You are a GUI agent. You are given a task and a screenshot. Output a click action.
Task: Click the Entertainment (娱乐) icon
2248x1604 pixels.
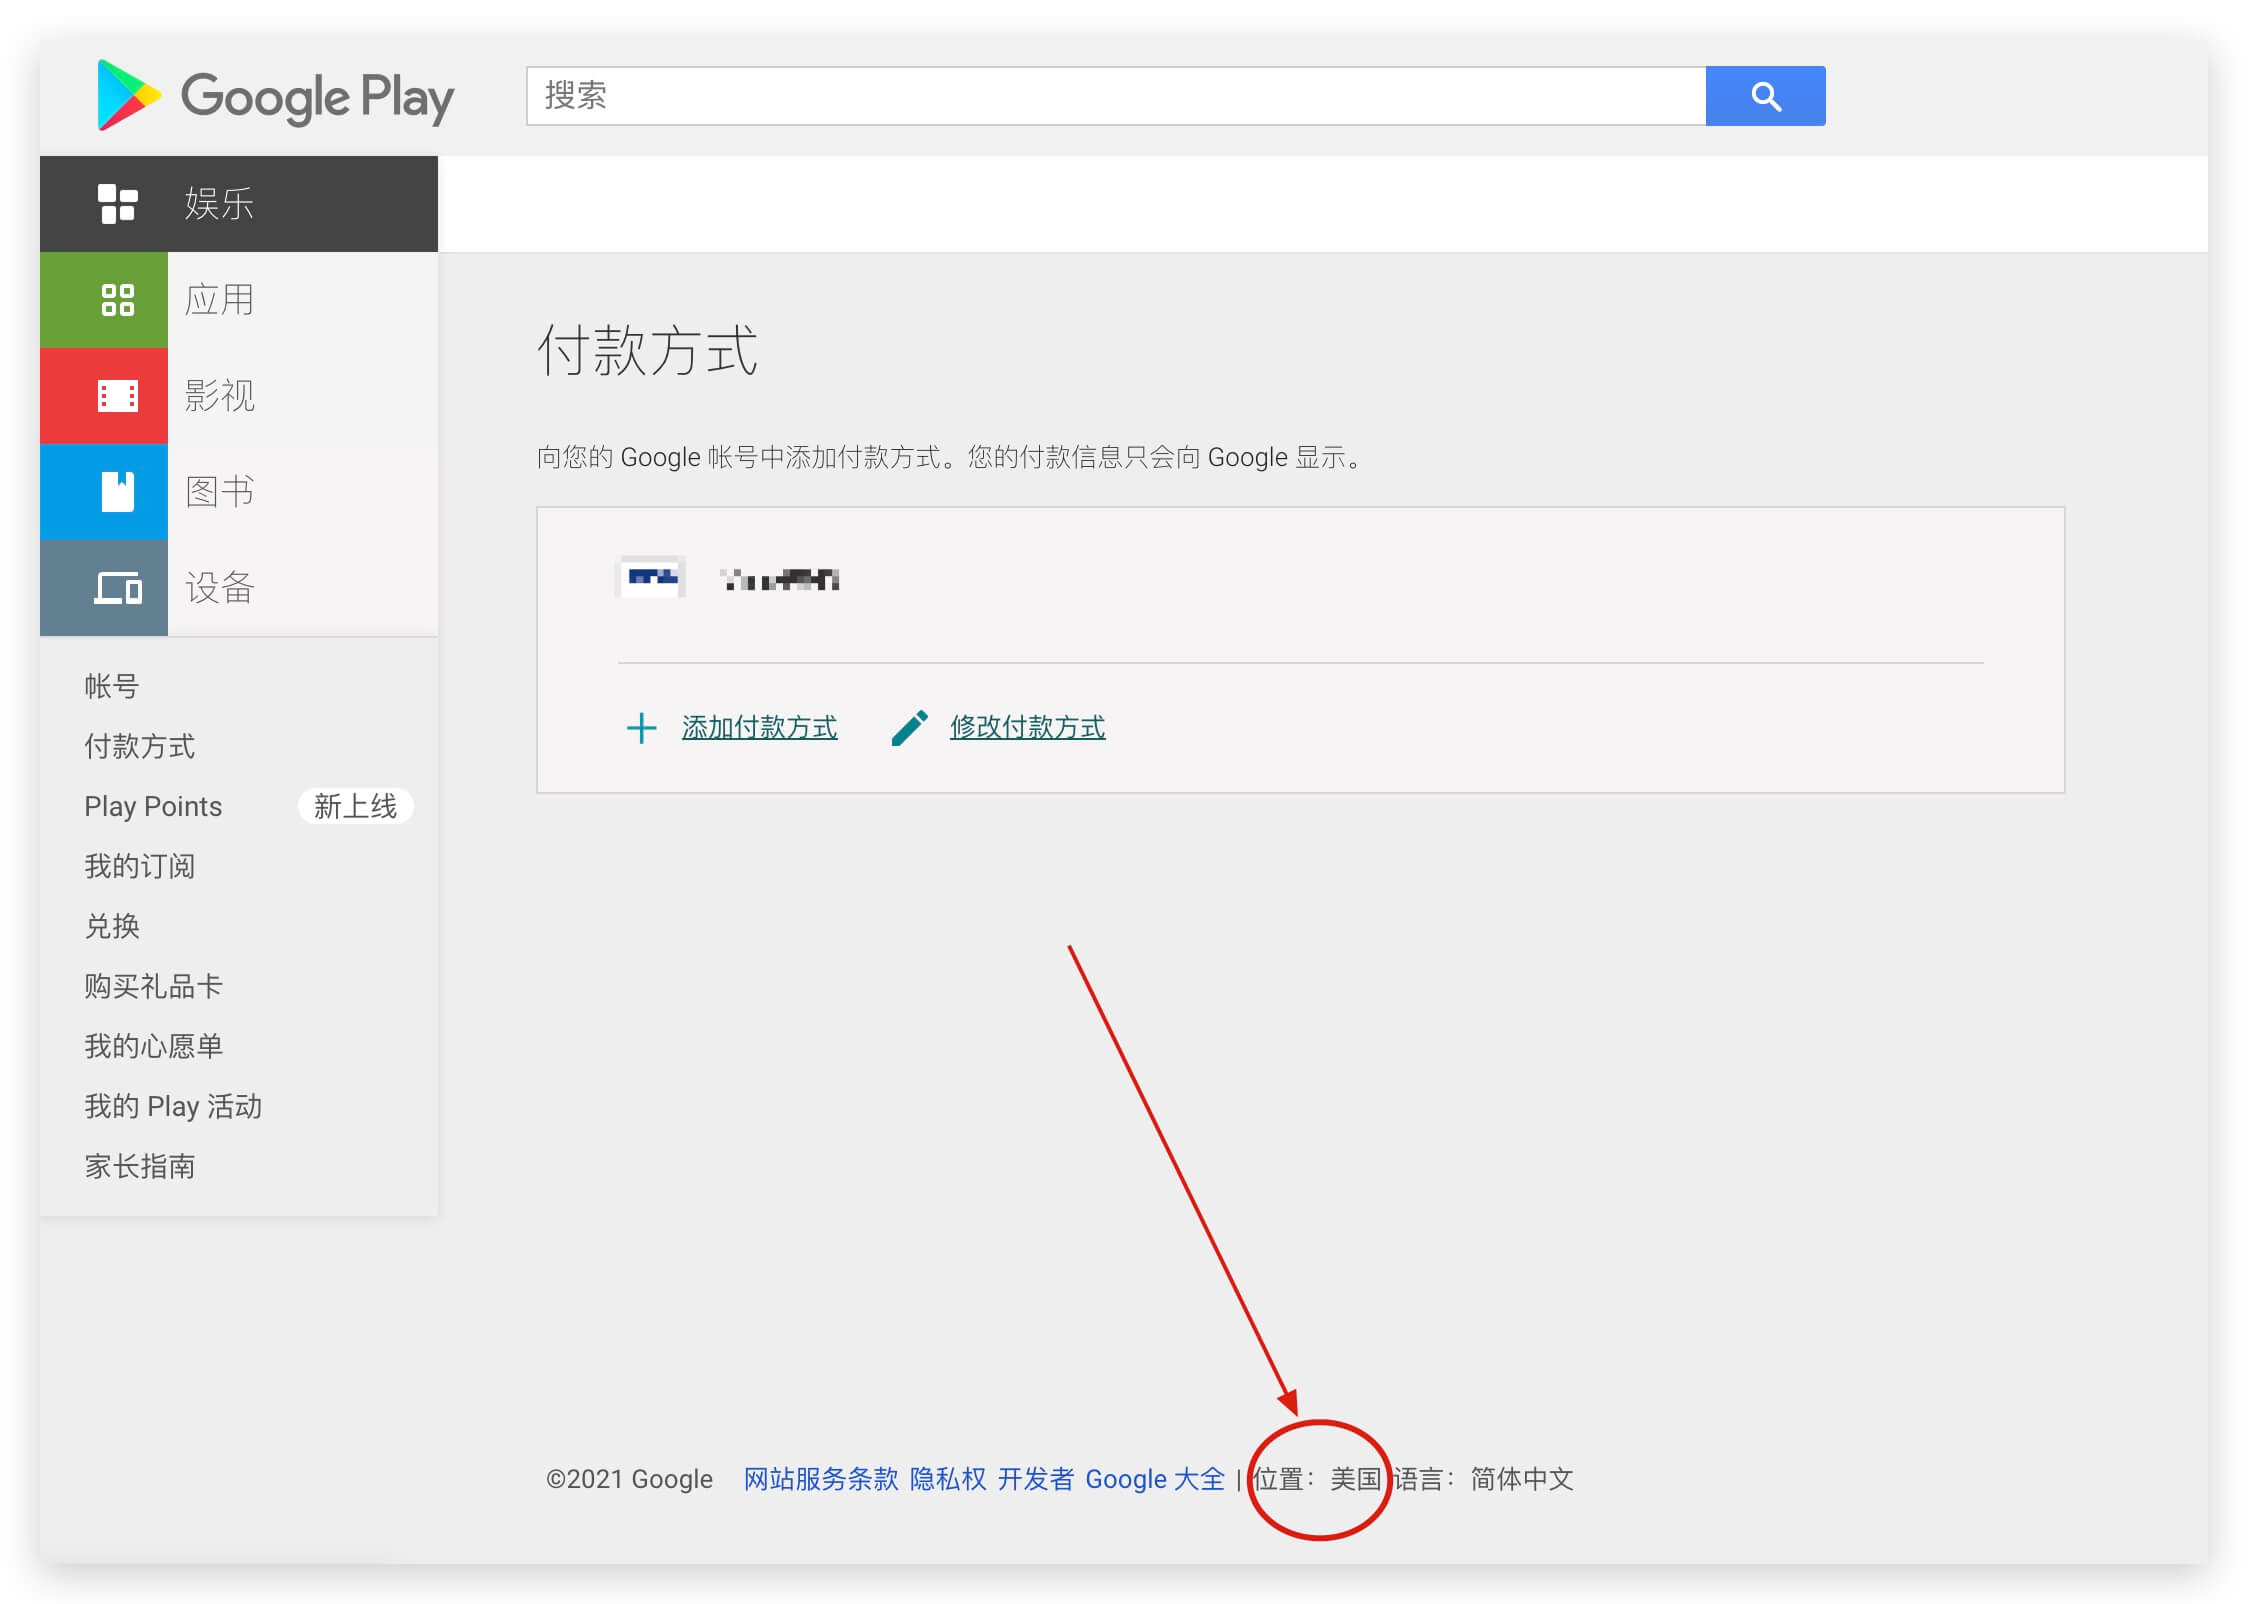coord(117,204)
